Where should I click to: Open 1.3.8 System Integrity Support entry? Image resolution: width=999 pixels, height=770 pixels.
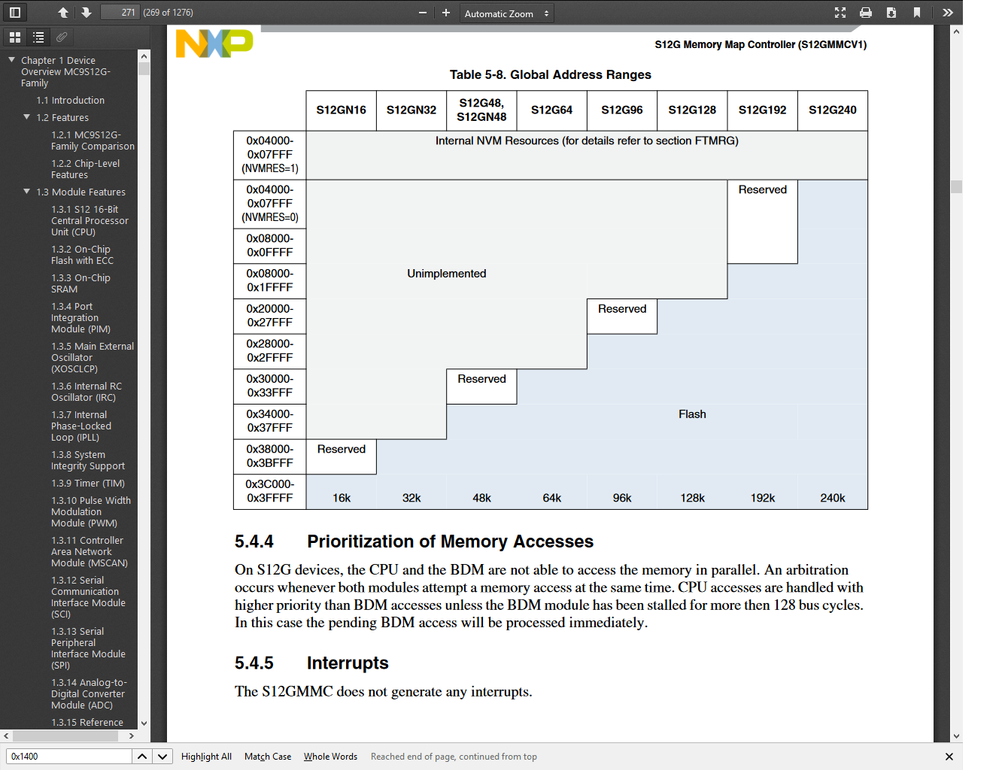(x=88, y=460)
